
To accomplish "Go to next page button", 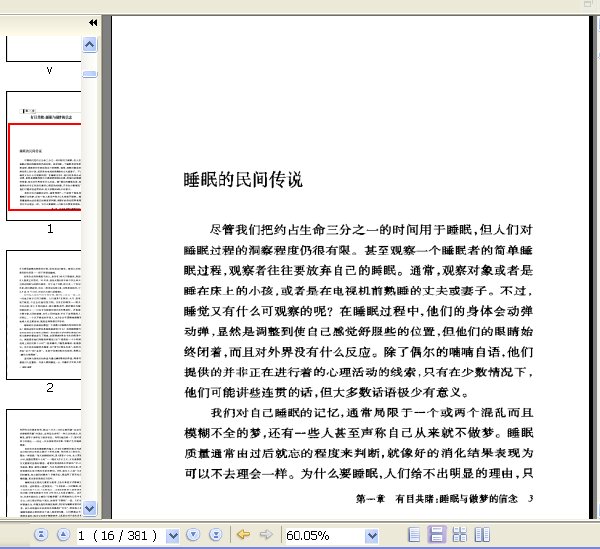I will tap(193, 534).
